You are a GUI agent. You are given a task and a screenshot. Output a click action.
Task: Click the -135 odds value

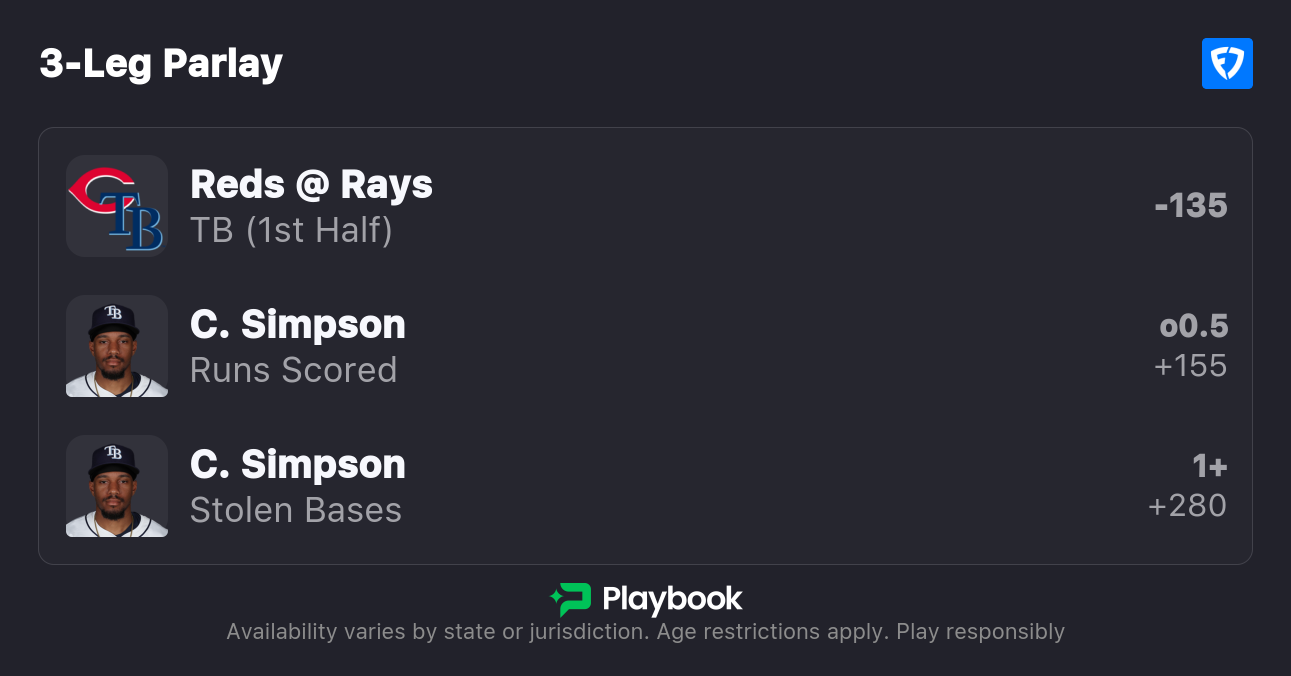click(1190, 206)
